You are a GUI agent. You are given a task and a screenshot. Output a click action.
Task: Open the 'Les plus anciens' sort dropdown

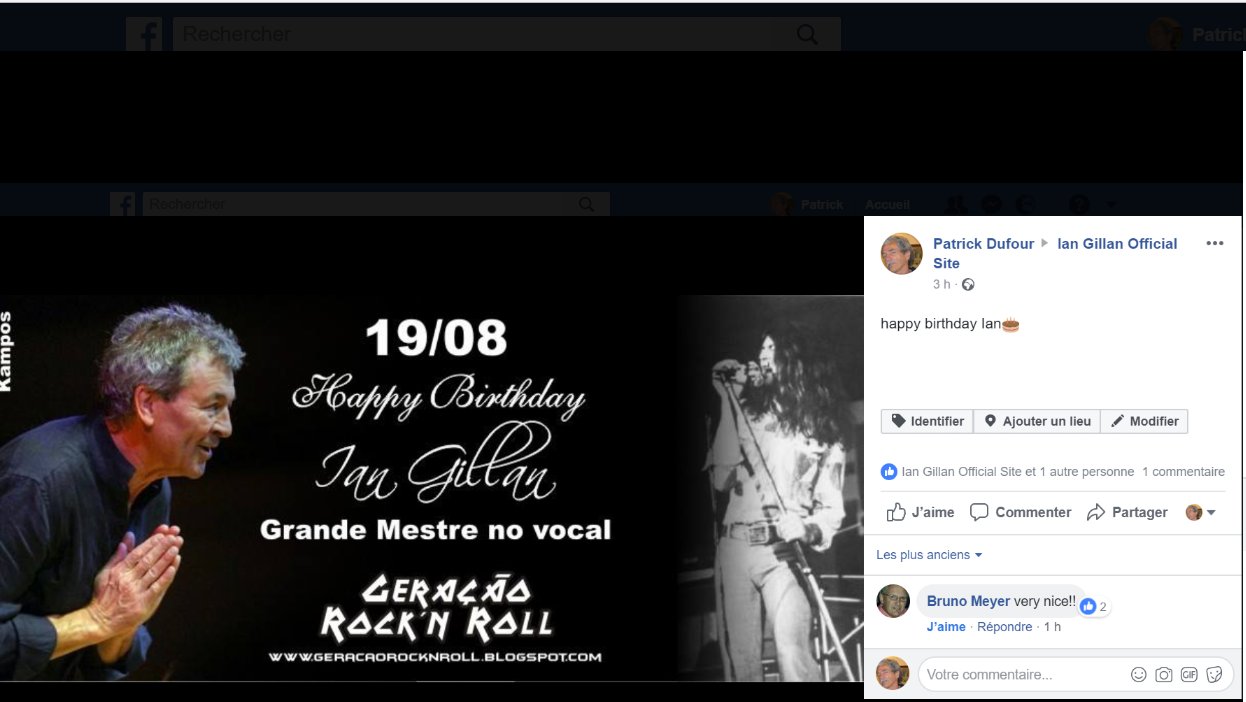(929, 554)
